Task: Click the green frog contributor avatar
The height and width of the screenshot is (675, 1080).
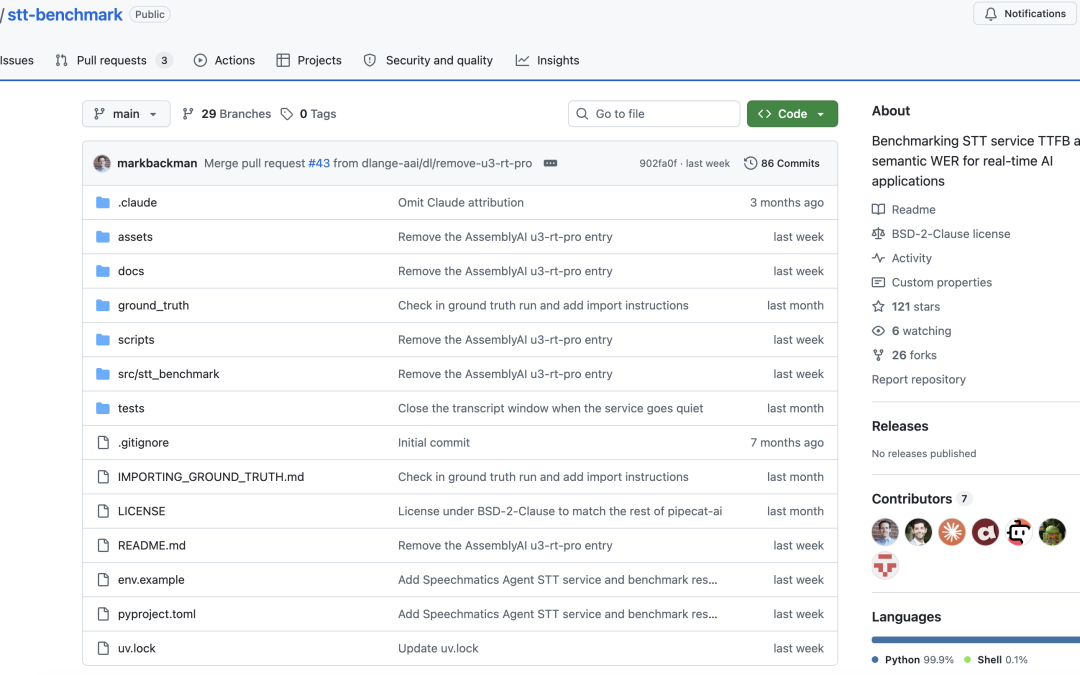Action: (x=1052, y=532)
